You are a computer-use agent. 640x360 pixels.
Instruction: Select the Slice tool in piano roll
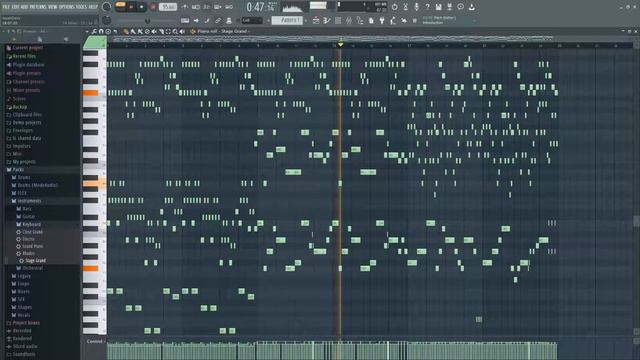(161, 31)
